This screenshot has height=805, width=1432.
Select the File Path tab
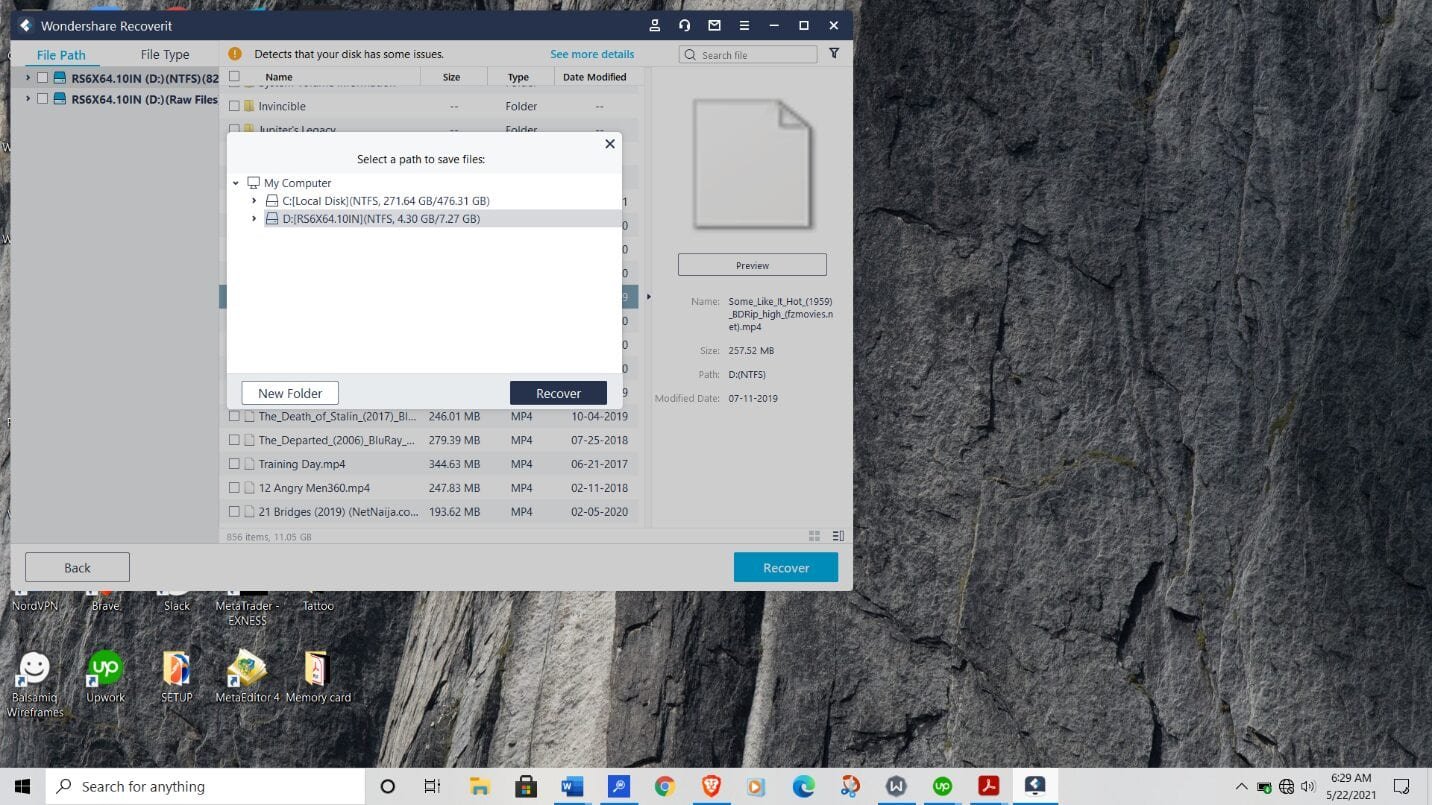click(x=61, y=55)
